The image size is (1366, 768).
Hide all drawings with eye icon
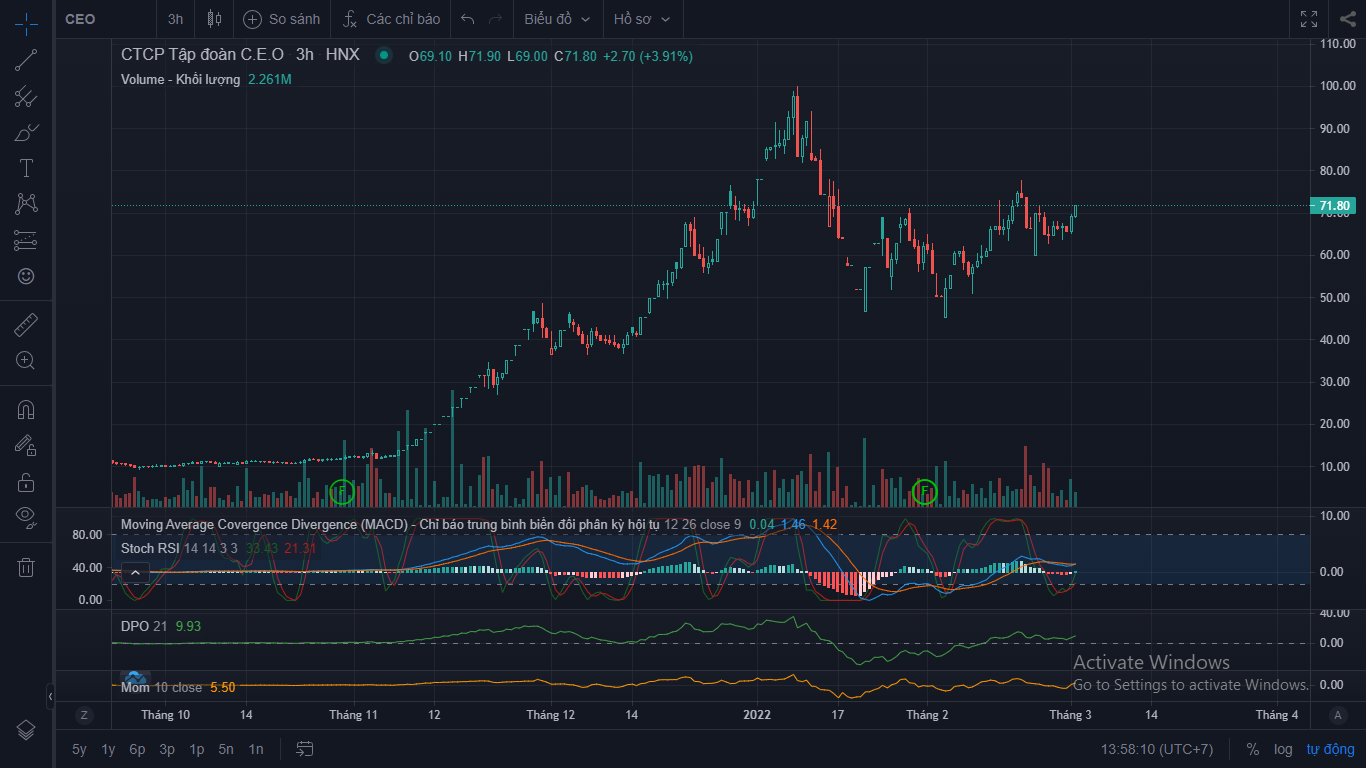click(x=26, y=517)
